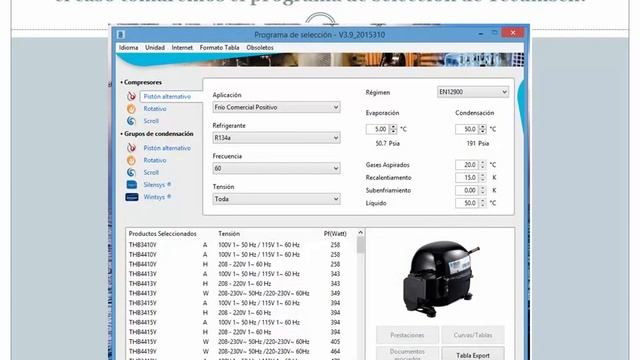Select THB4410Y H row with 208-220V
Screen dimensions: 640x360
pyautogui.click(x=241, y=264)
